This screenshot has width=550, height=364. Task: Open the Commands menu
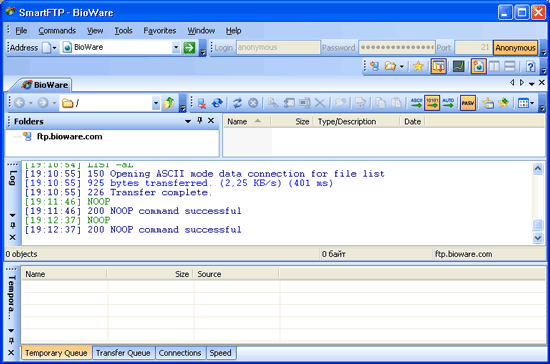57,31
